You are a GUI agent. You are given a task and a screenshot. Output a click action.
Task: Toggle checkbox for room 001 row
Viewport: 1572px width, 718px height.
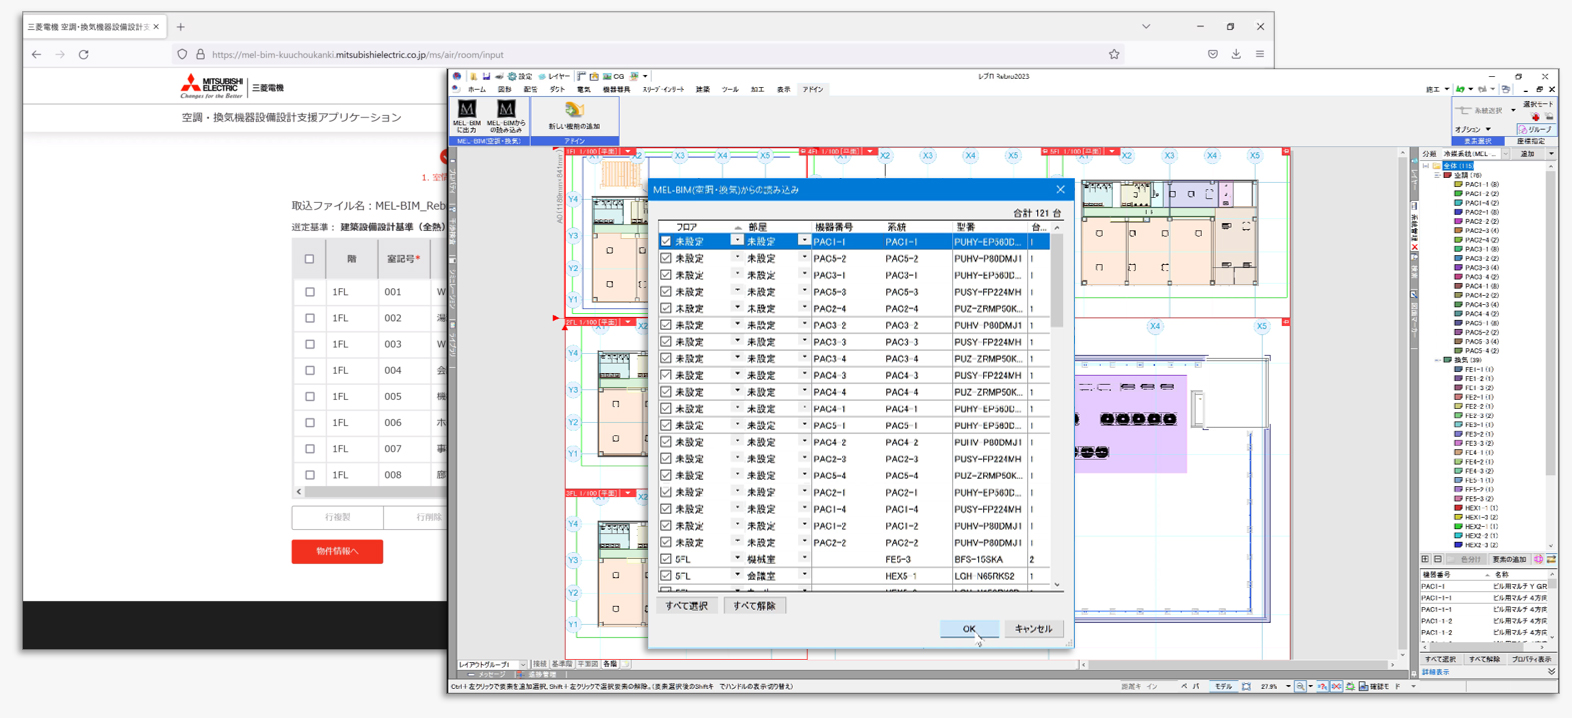[310, 292]
